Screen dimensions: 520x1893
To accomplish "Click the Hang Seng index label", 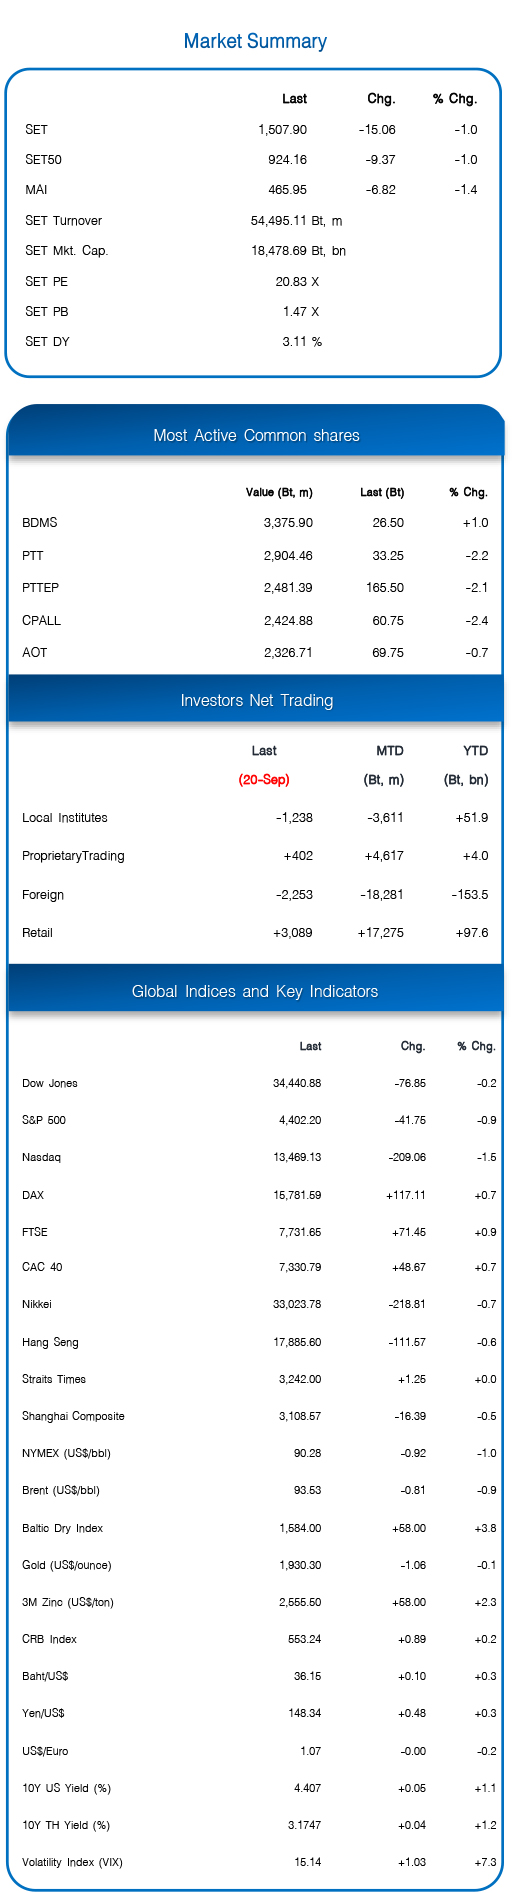I will [50, 1342].
